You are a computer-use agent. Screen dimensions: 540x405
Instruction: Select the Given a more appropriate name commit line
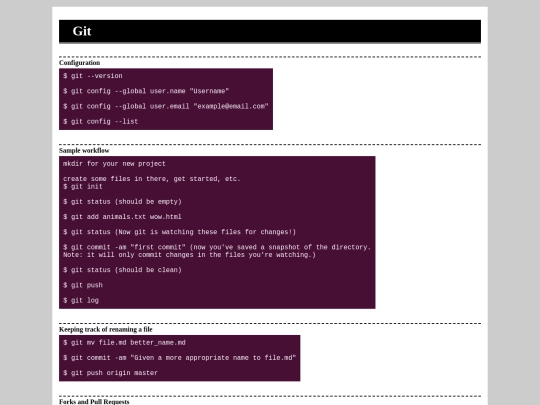[179, 357]
